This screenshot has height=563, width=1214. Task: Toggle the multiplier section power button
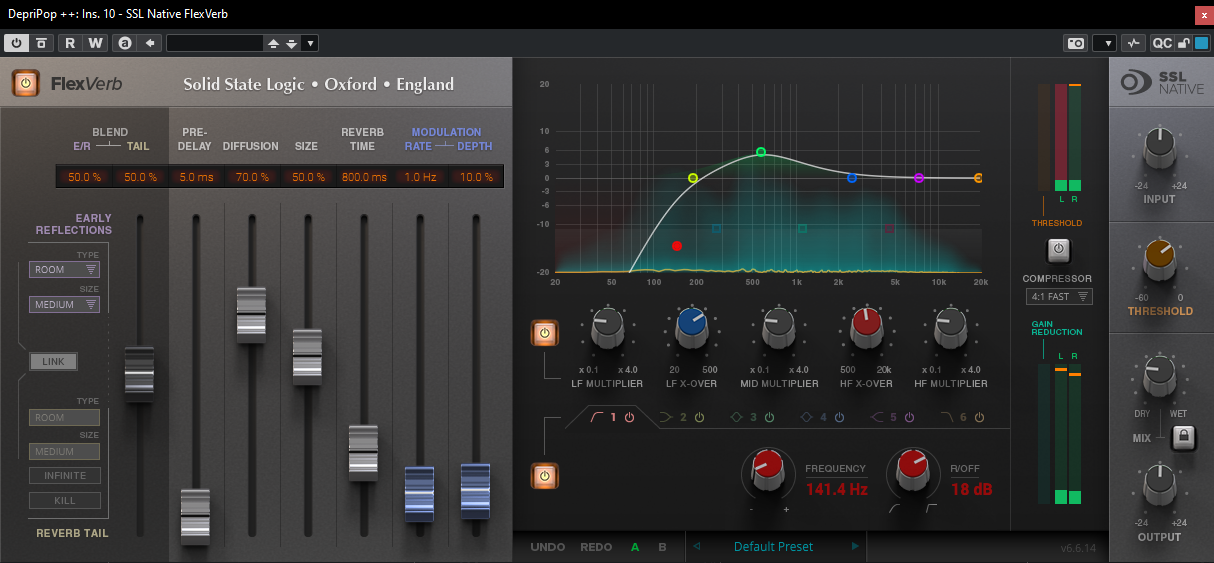(x=543, y=333)
